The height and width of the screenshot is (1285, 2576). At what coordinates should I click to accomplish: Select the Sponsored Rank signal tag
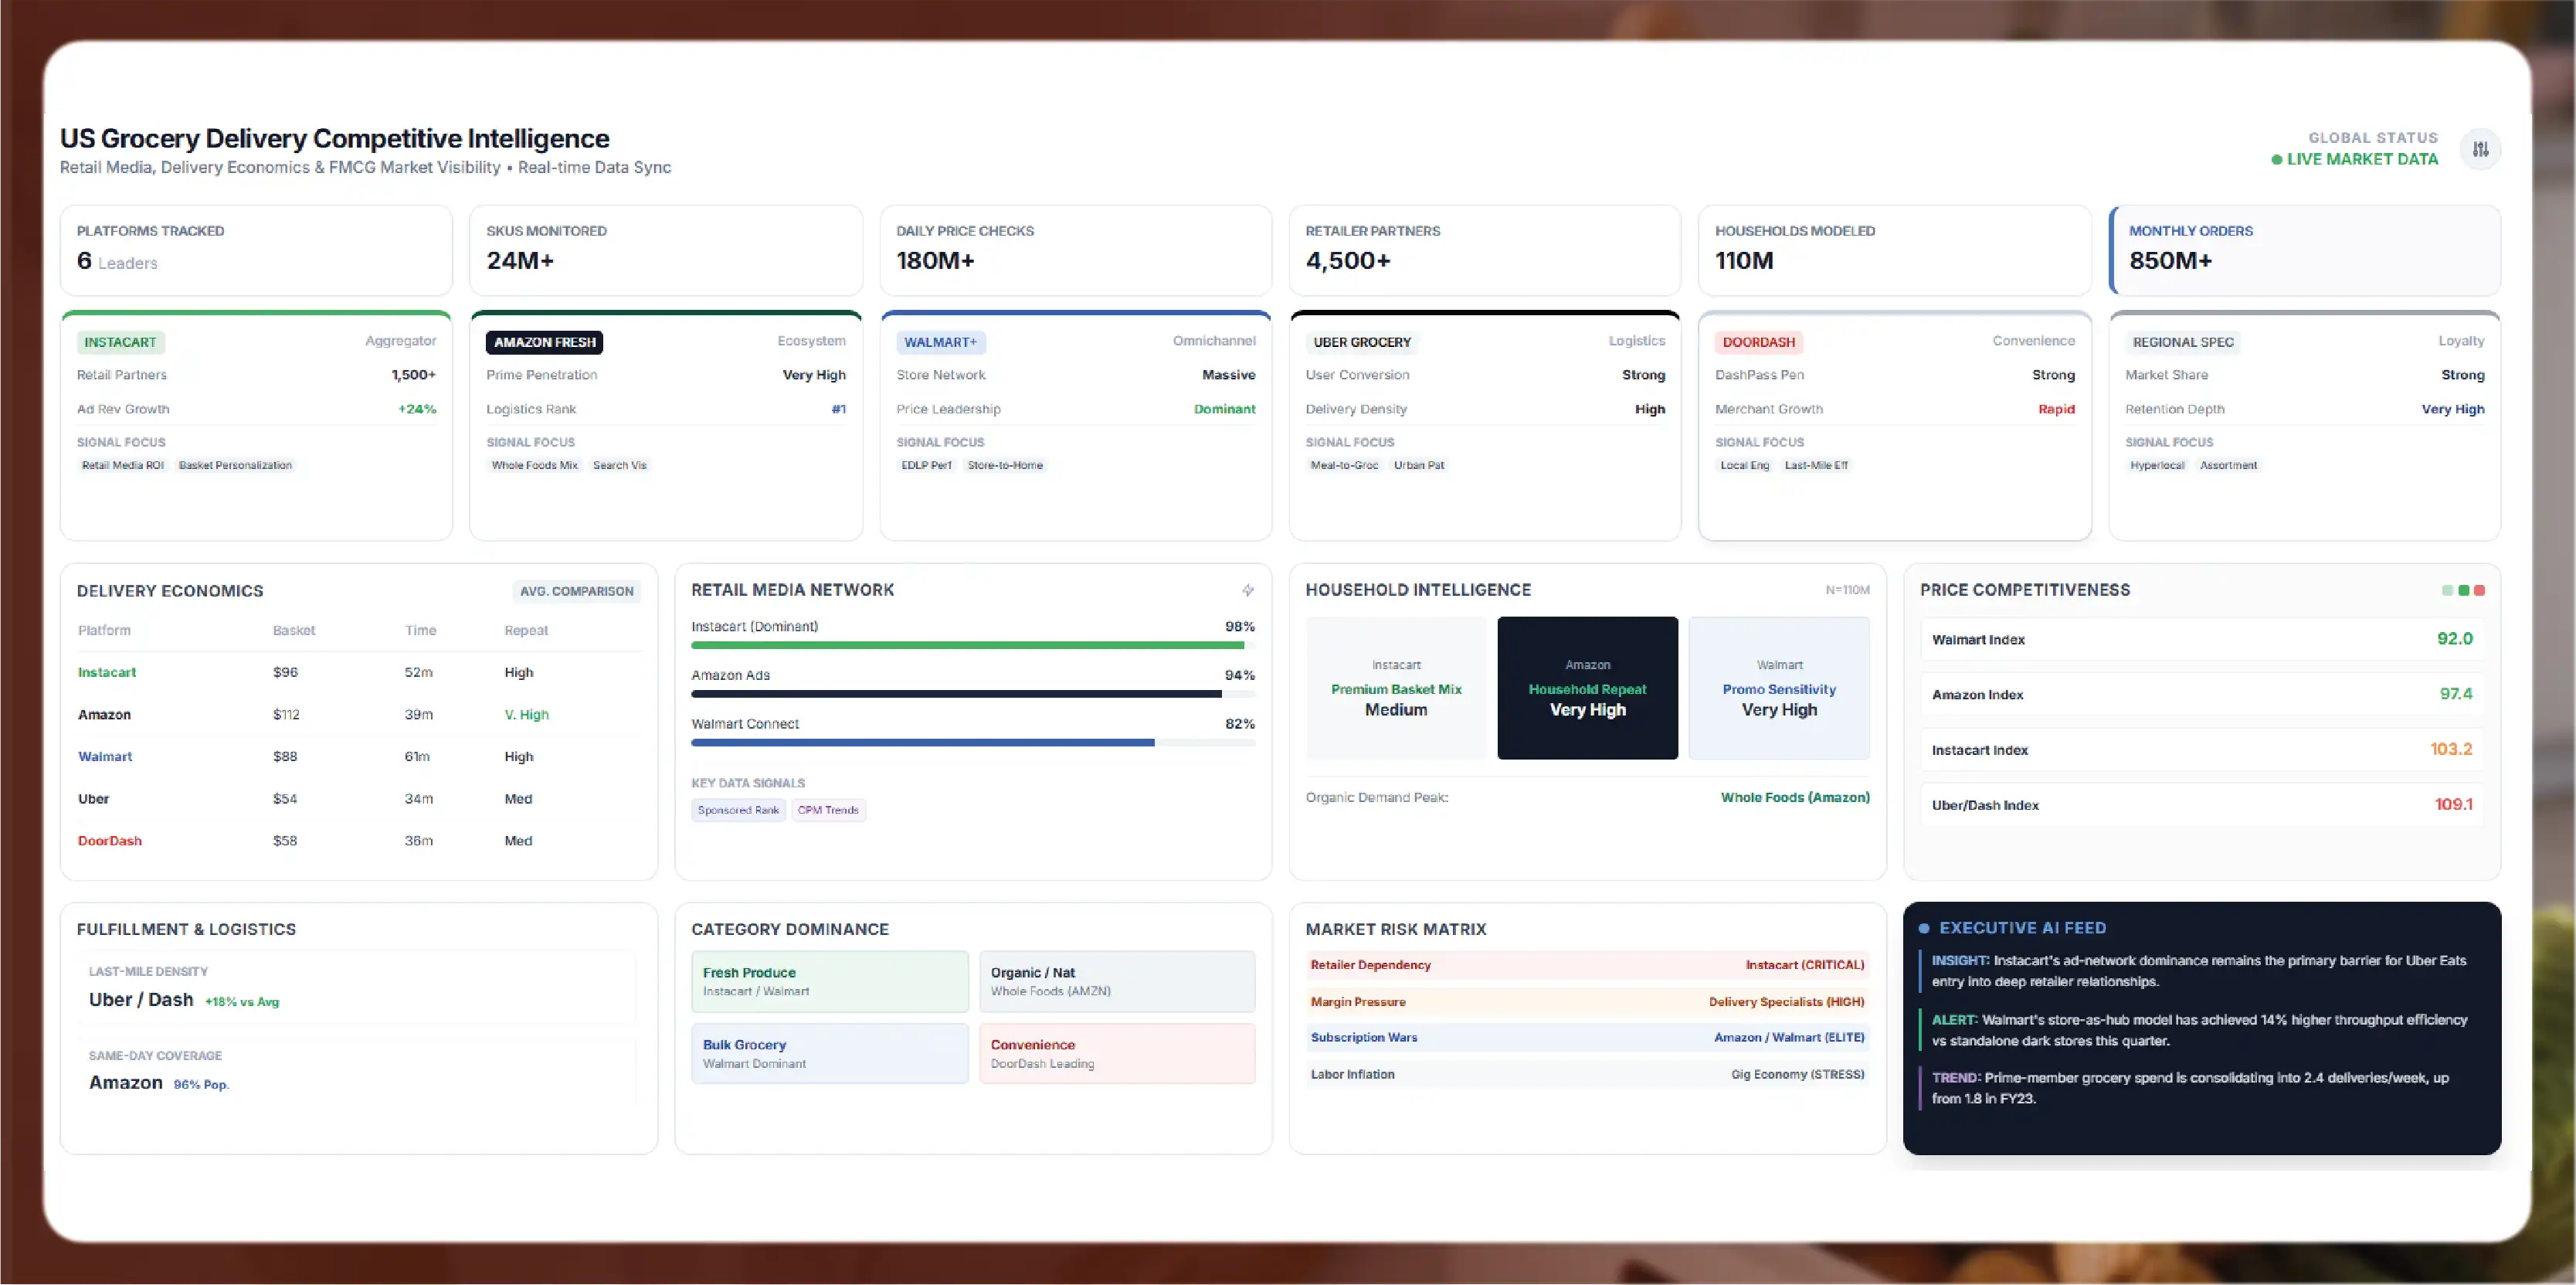tap(738, 810)
